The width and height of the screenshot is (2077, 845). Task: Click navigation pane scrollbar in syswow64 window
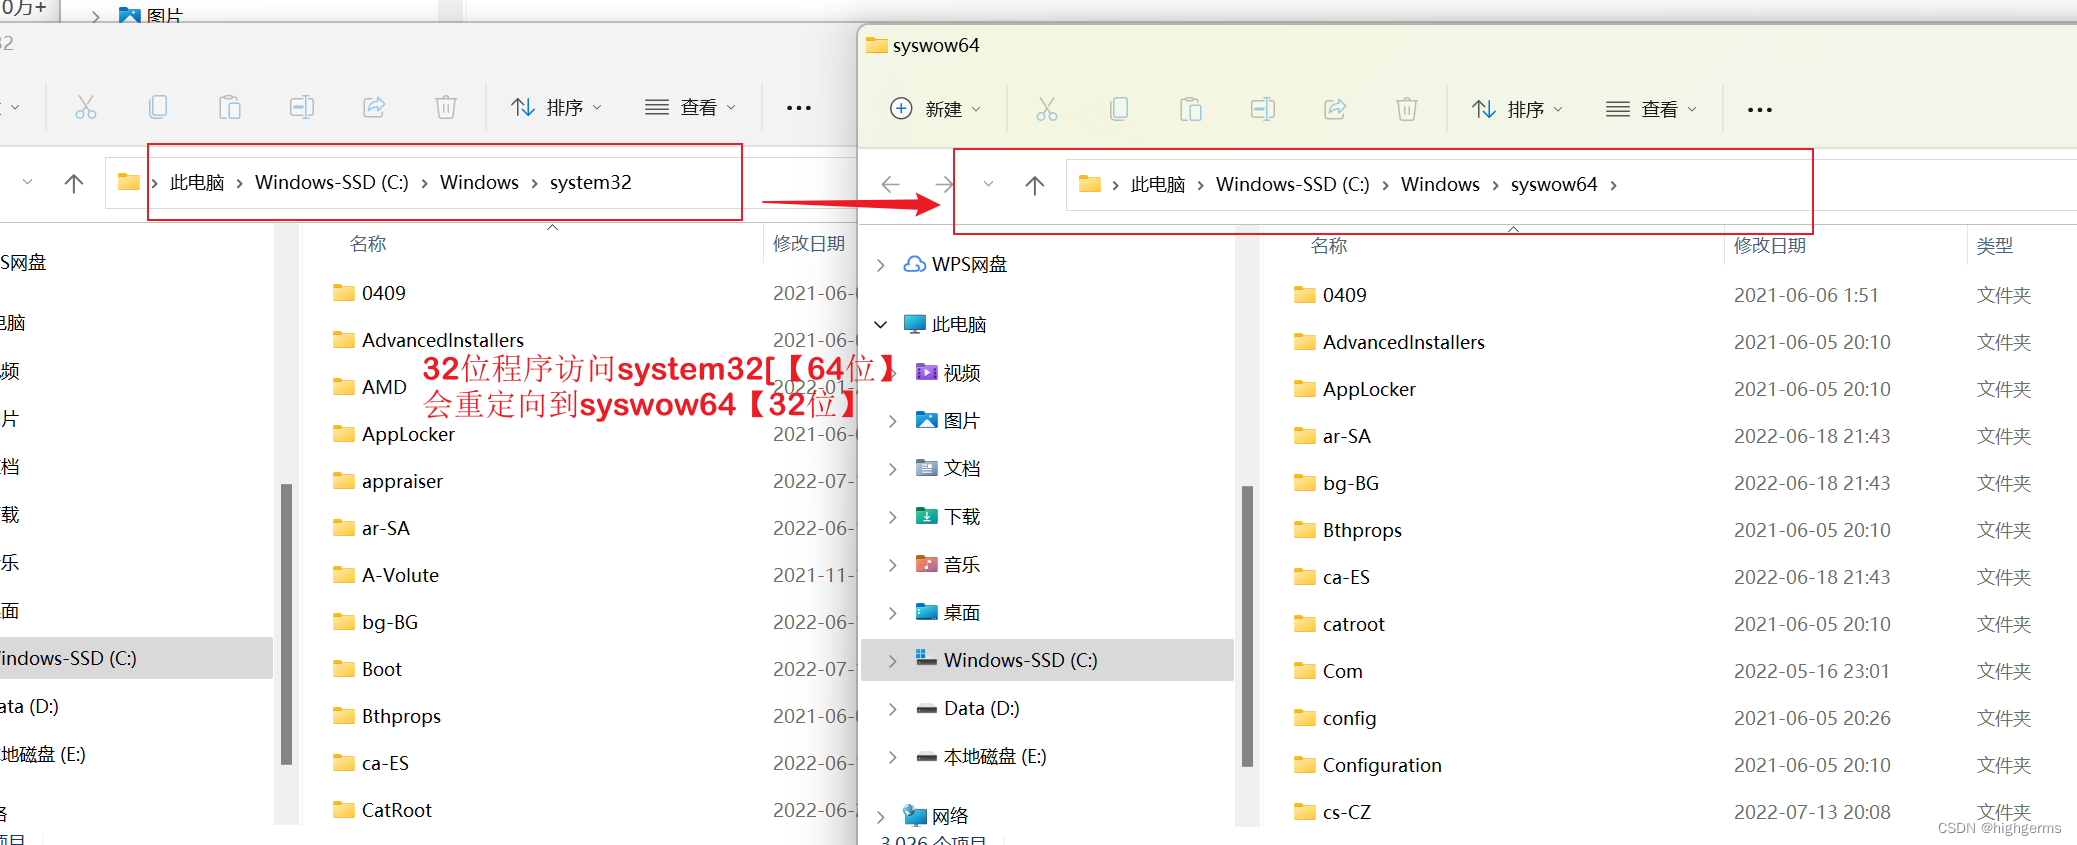pos(1247,626)
